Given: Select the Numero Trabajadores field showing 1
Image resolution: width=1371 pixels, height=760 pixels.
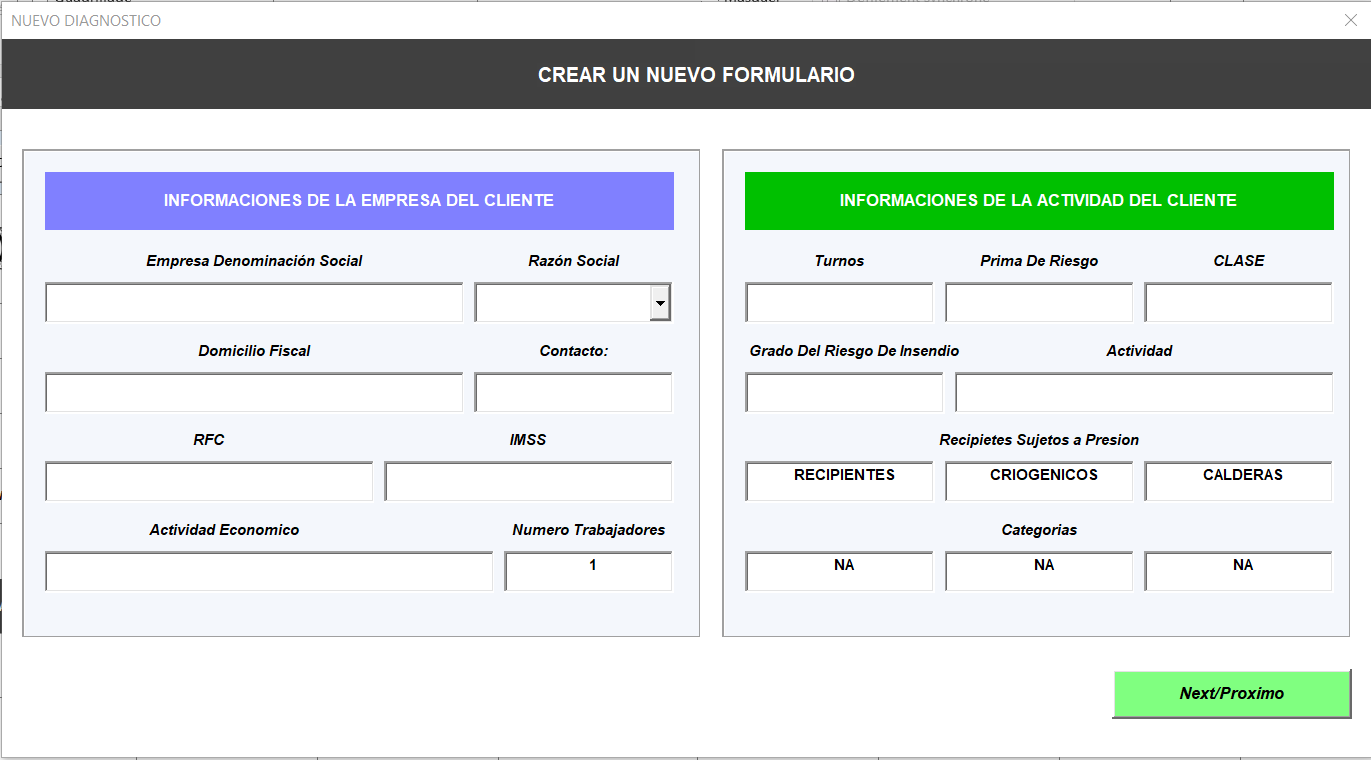Looking at the screenshot, I should [588, 571].
